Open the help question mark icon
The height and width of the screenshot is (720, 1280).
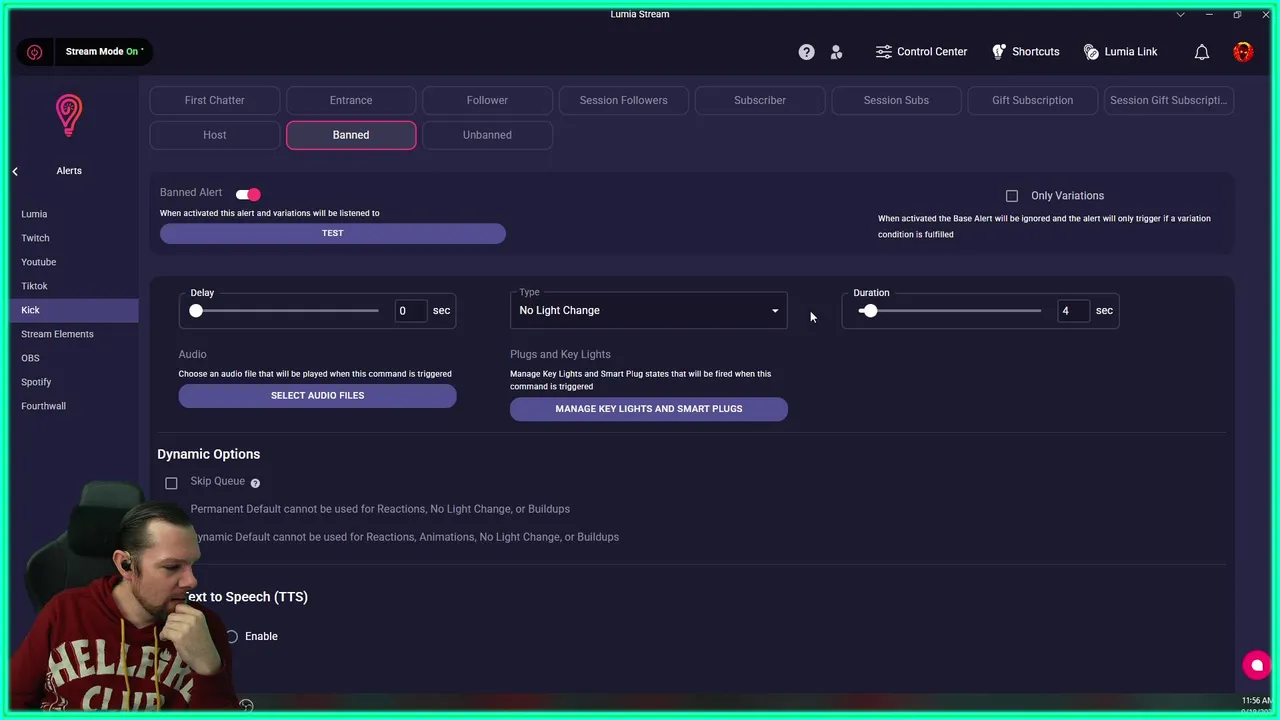coord(806,52)
